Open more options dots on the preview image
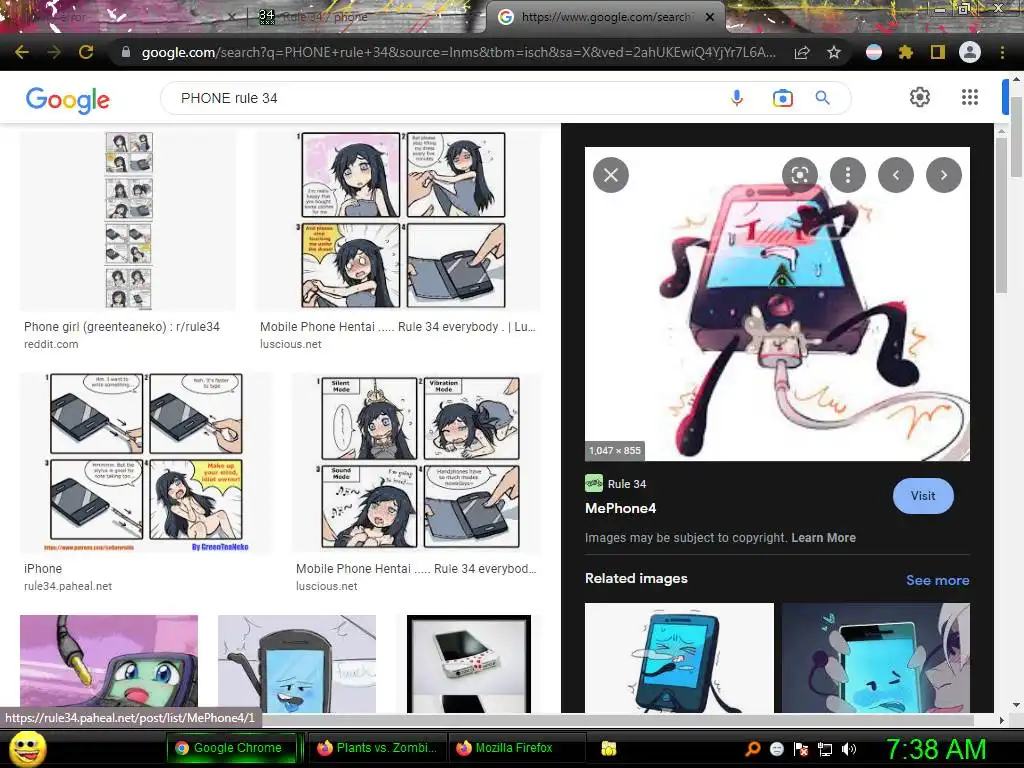 [848, 175]
